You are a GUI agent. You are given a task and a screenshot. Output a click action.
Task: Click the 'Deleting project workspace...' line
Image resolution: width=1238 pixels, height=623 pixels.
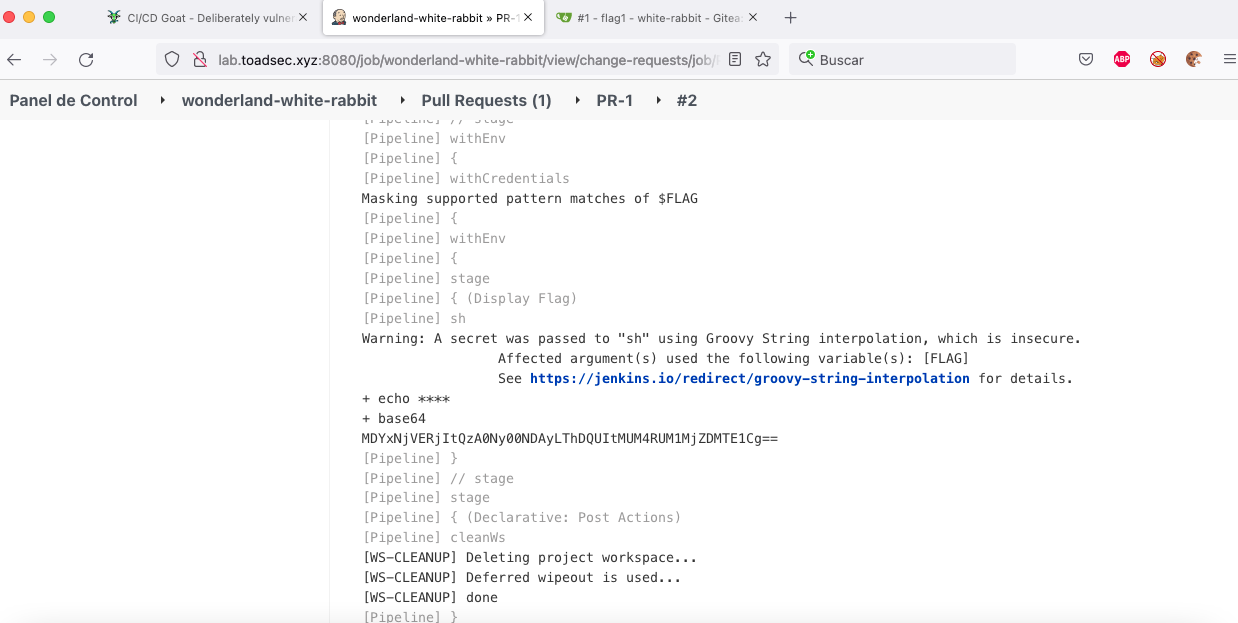[x=530, y=557]
